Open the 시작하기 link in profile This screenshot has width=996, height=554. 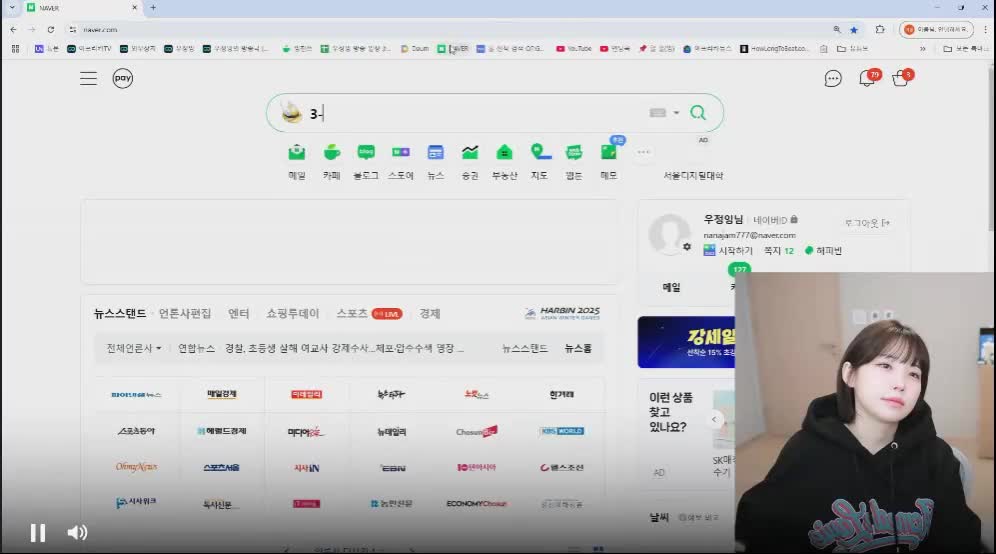tap(728, 251)
